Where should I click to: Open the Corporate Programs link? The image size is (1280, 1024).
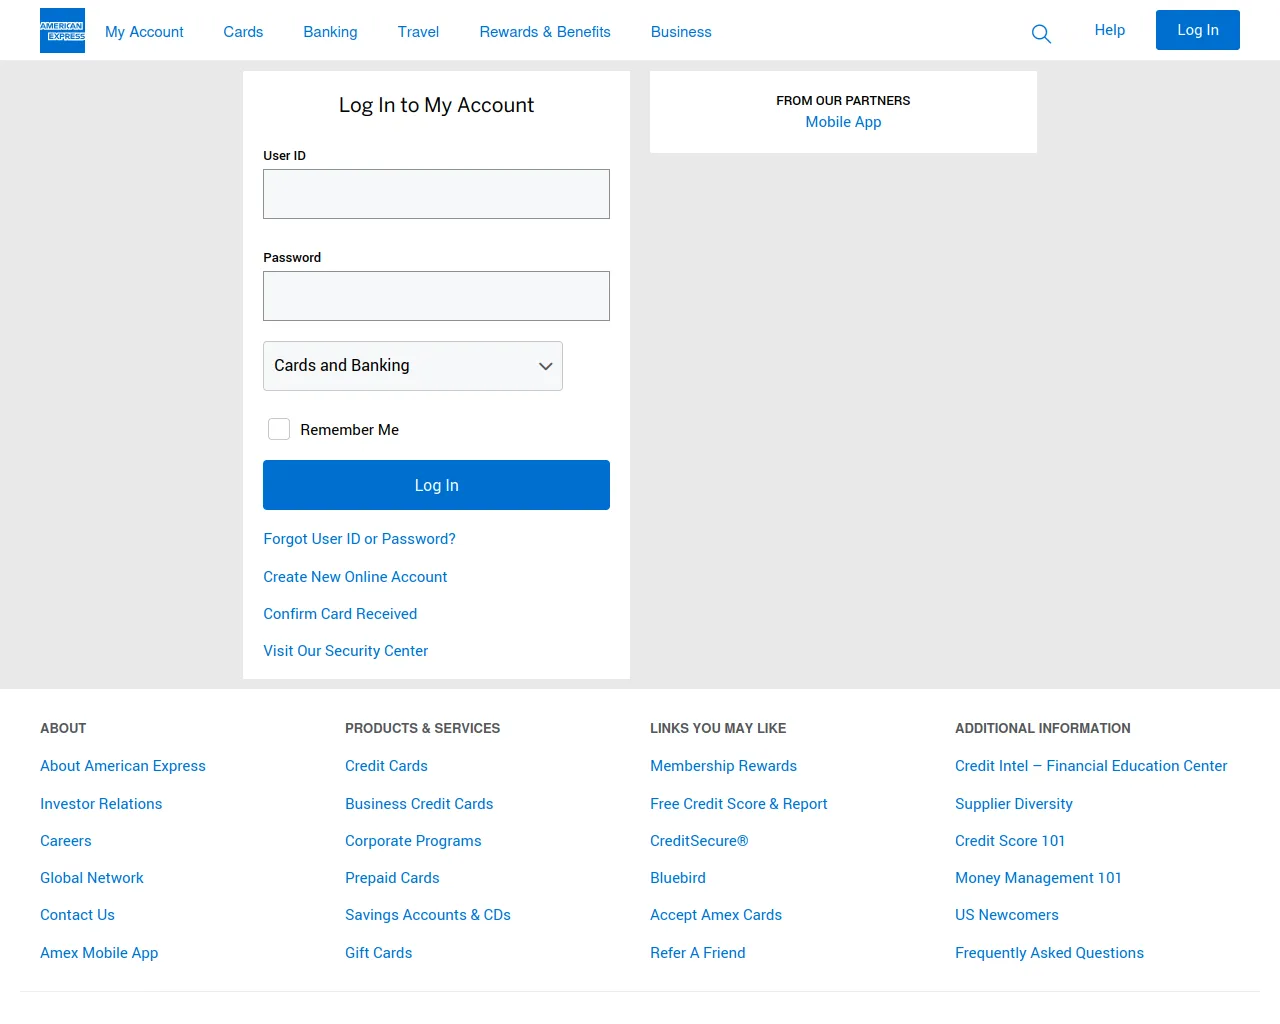point(413,841)
